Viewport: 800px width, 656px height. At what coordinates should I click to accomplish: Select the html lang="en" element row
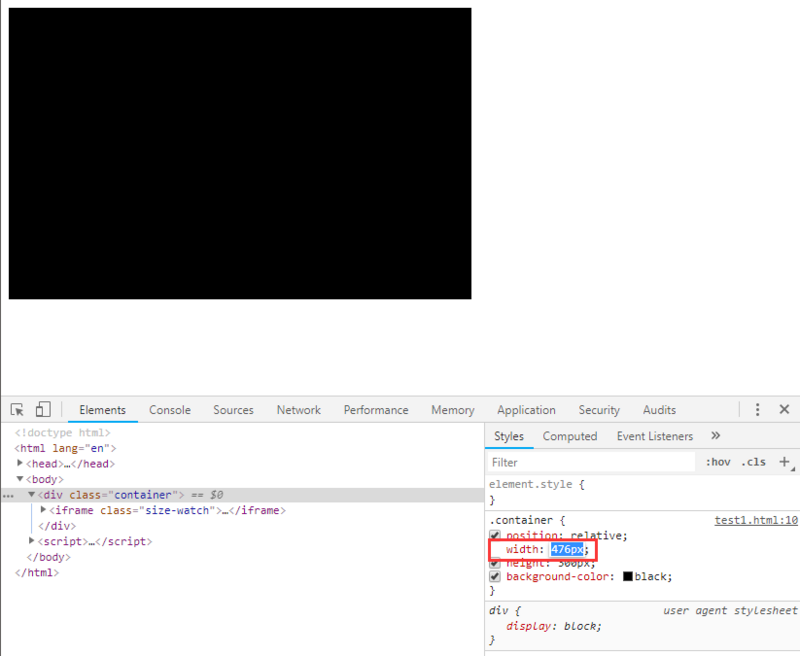(x=65, y=448)
